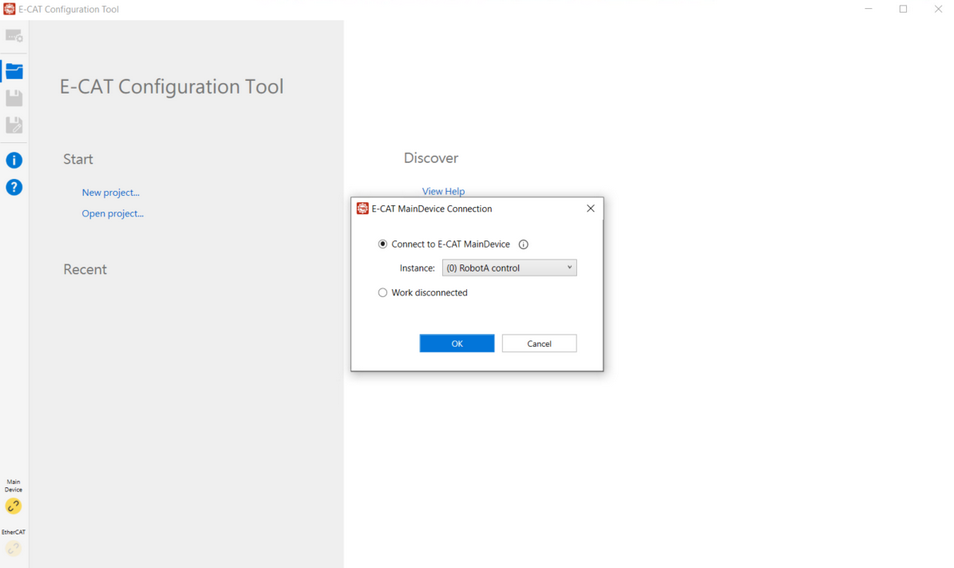Screen dimensions: 954x568
Task: Click the E-CAT app icon in title bar
Action: pos(9,9)
